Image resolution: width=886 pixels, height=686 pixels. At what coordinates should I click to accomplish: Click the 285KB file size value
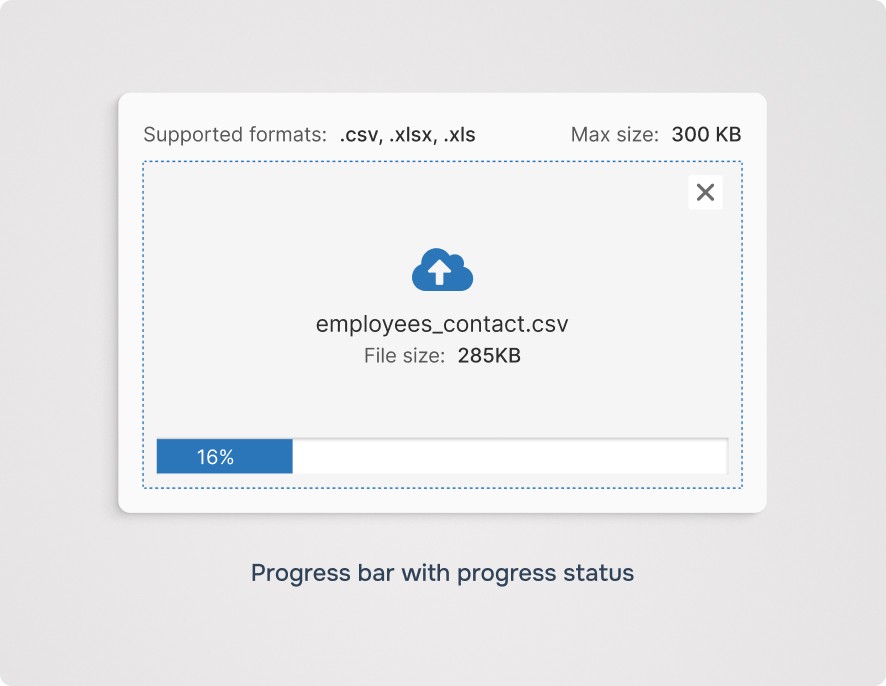point(489,355)
